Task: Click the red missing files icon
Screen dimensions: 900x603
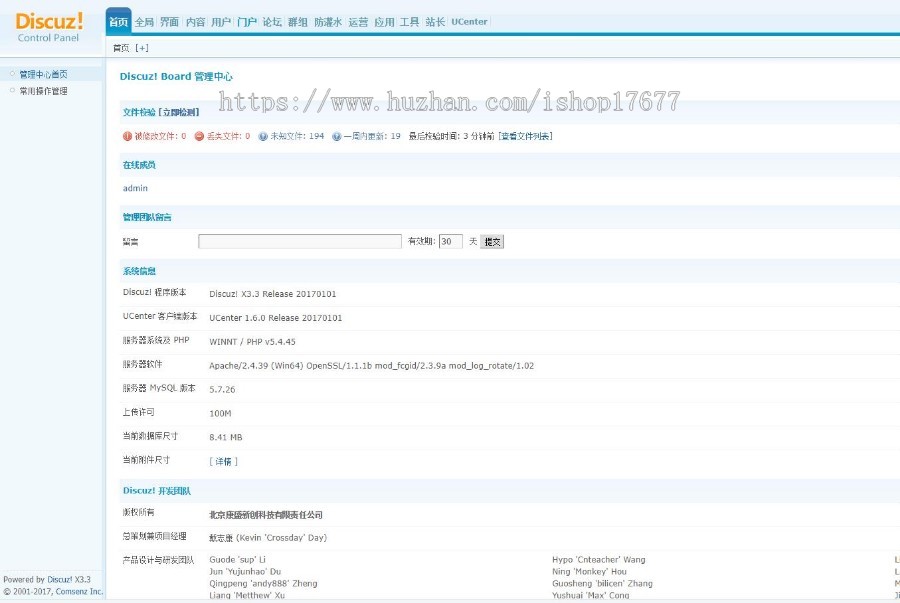Action: pos(199,136)
